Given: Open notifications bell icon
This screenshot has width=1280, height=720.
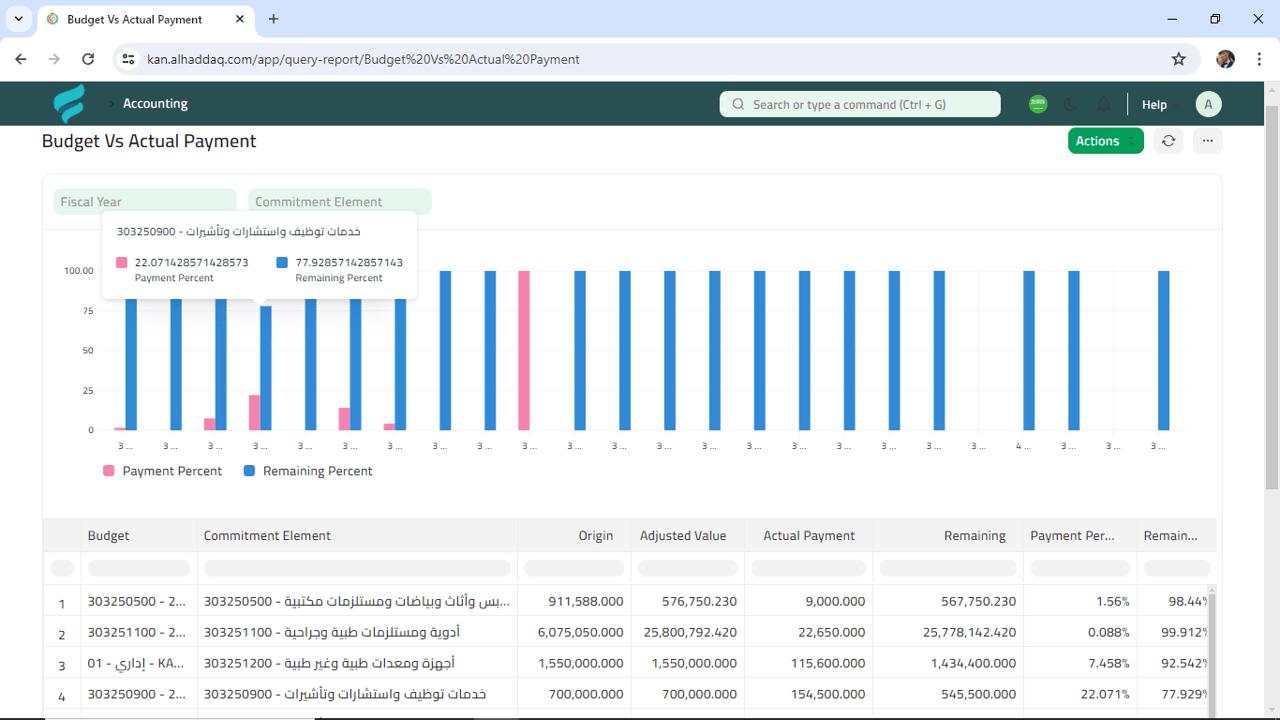Looking at the screenshot, I should coord(1104,104).
